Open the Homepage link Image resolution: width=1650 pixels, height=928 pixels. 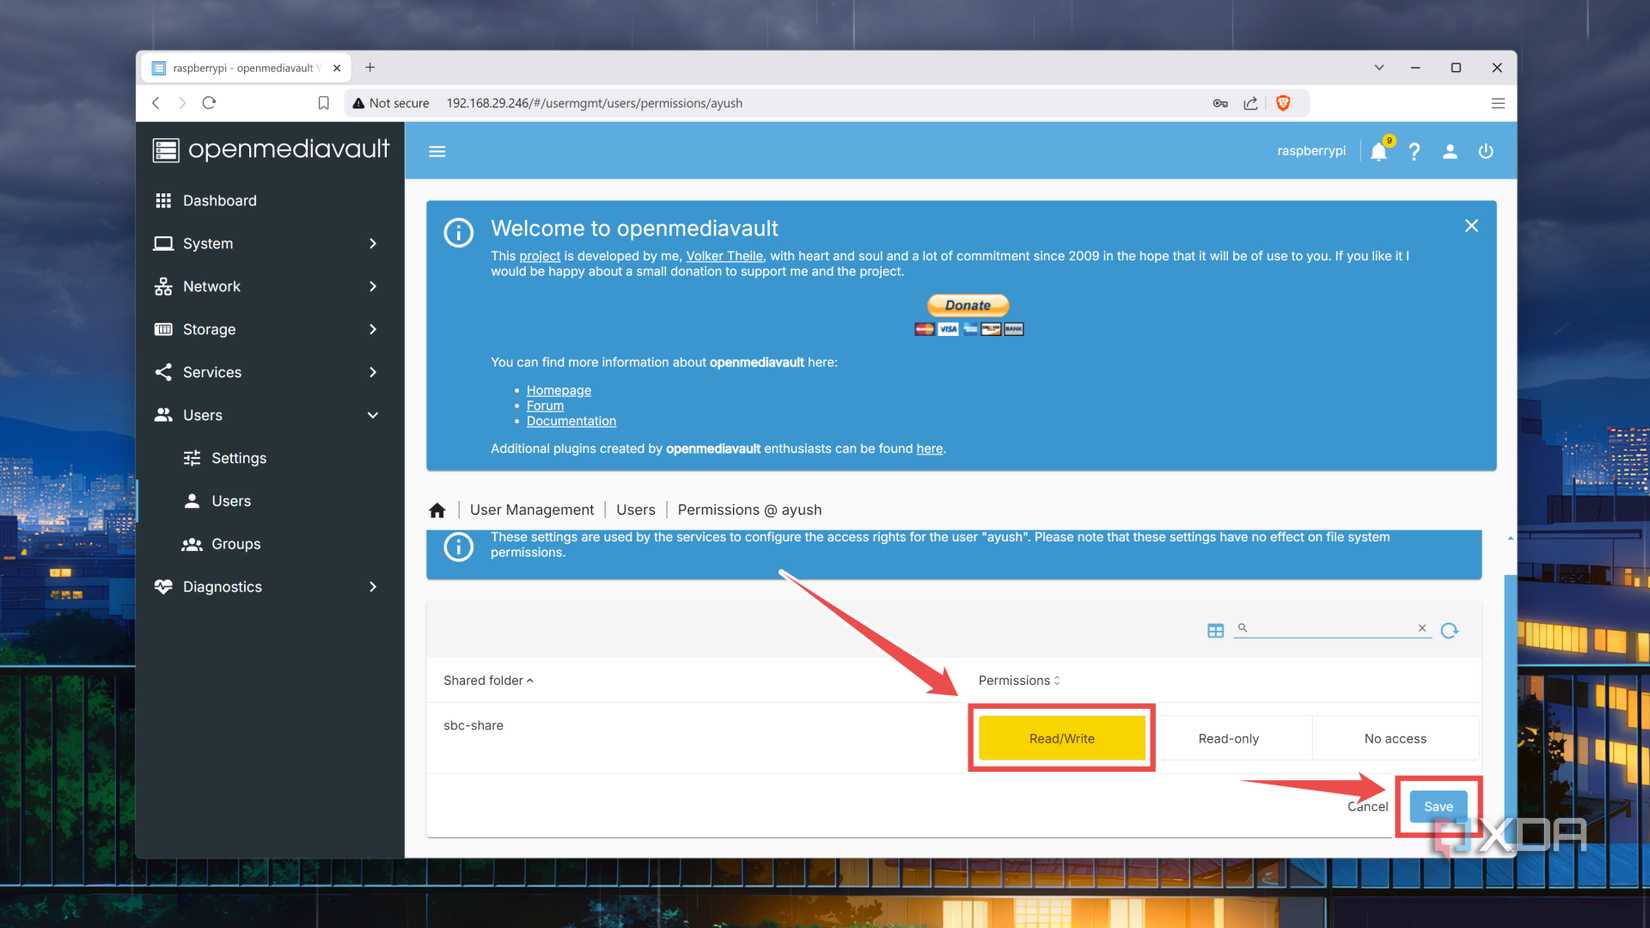(559, 390)
